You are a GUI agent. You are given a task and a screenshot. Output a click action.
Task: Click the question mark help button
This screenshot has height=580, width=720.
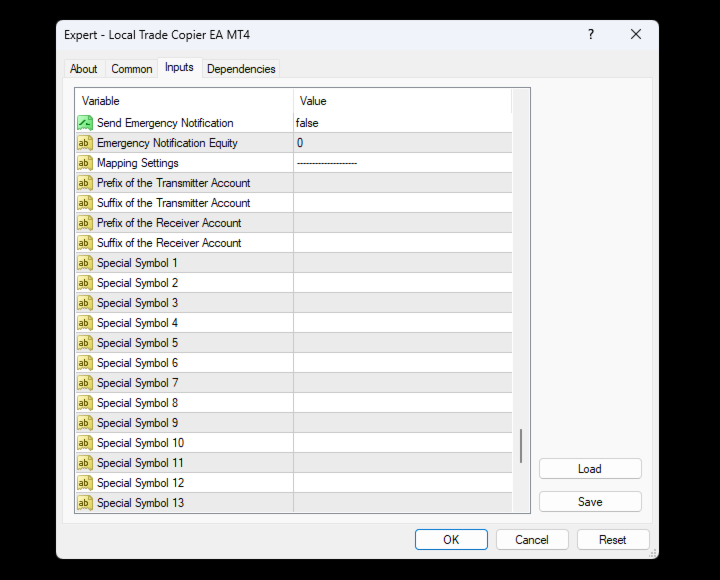[x=591, y=34]
